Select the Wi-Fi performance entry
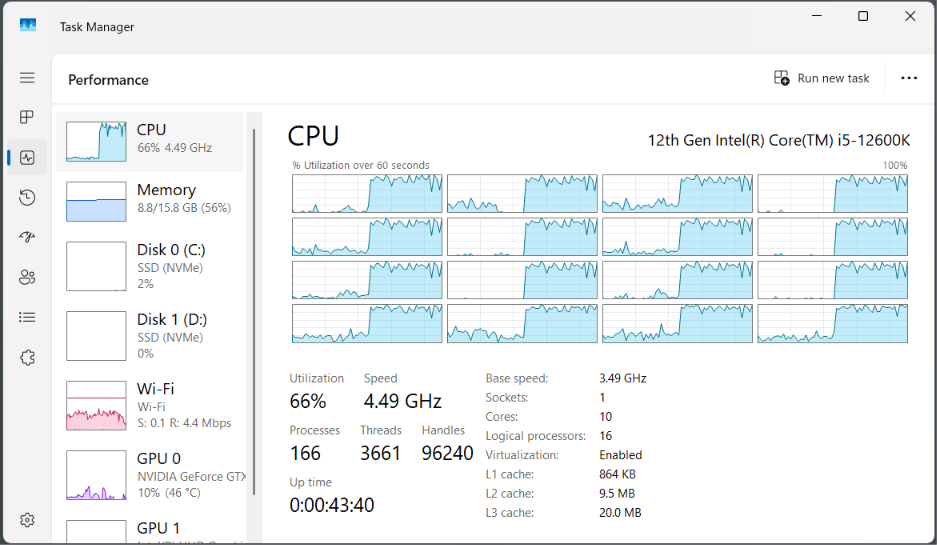This screenshot has height=545, width=937. [149, 406]
